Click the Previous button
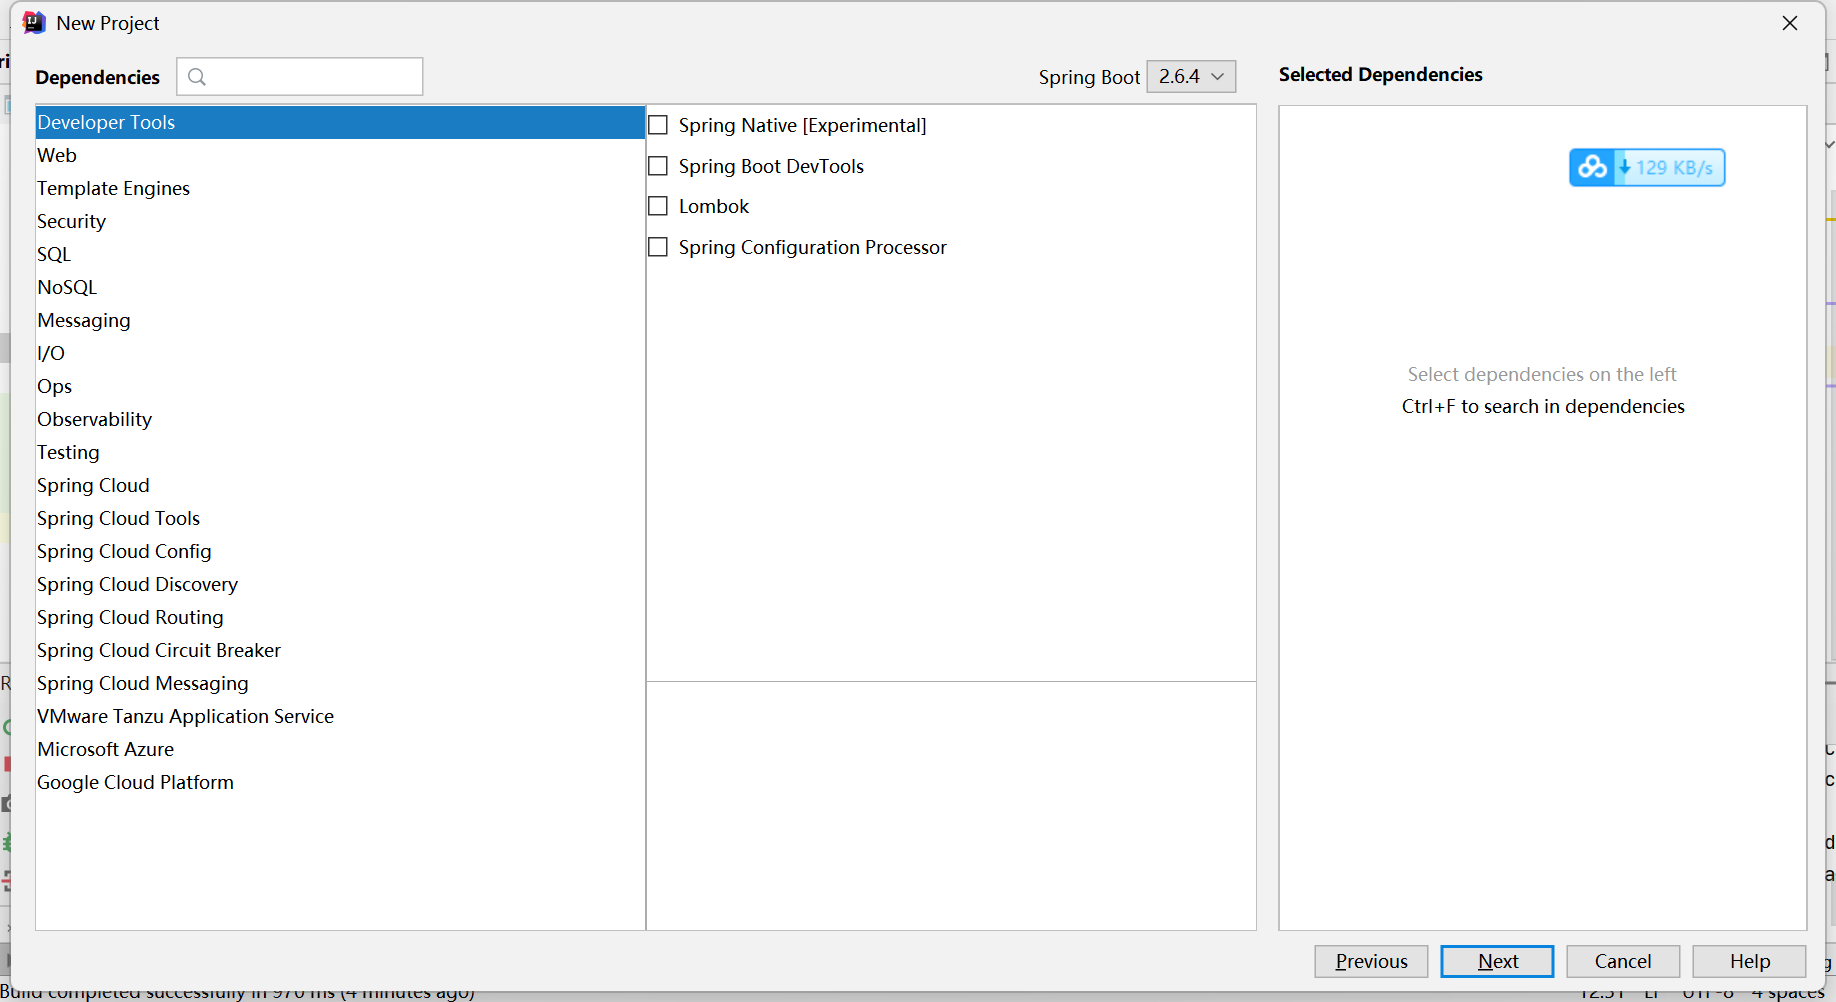 point(1371,961)
